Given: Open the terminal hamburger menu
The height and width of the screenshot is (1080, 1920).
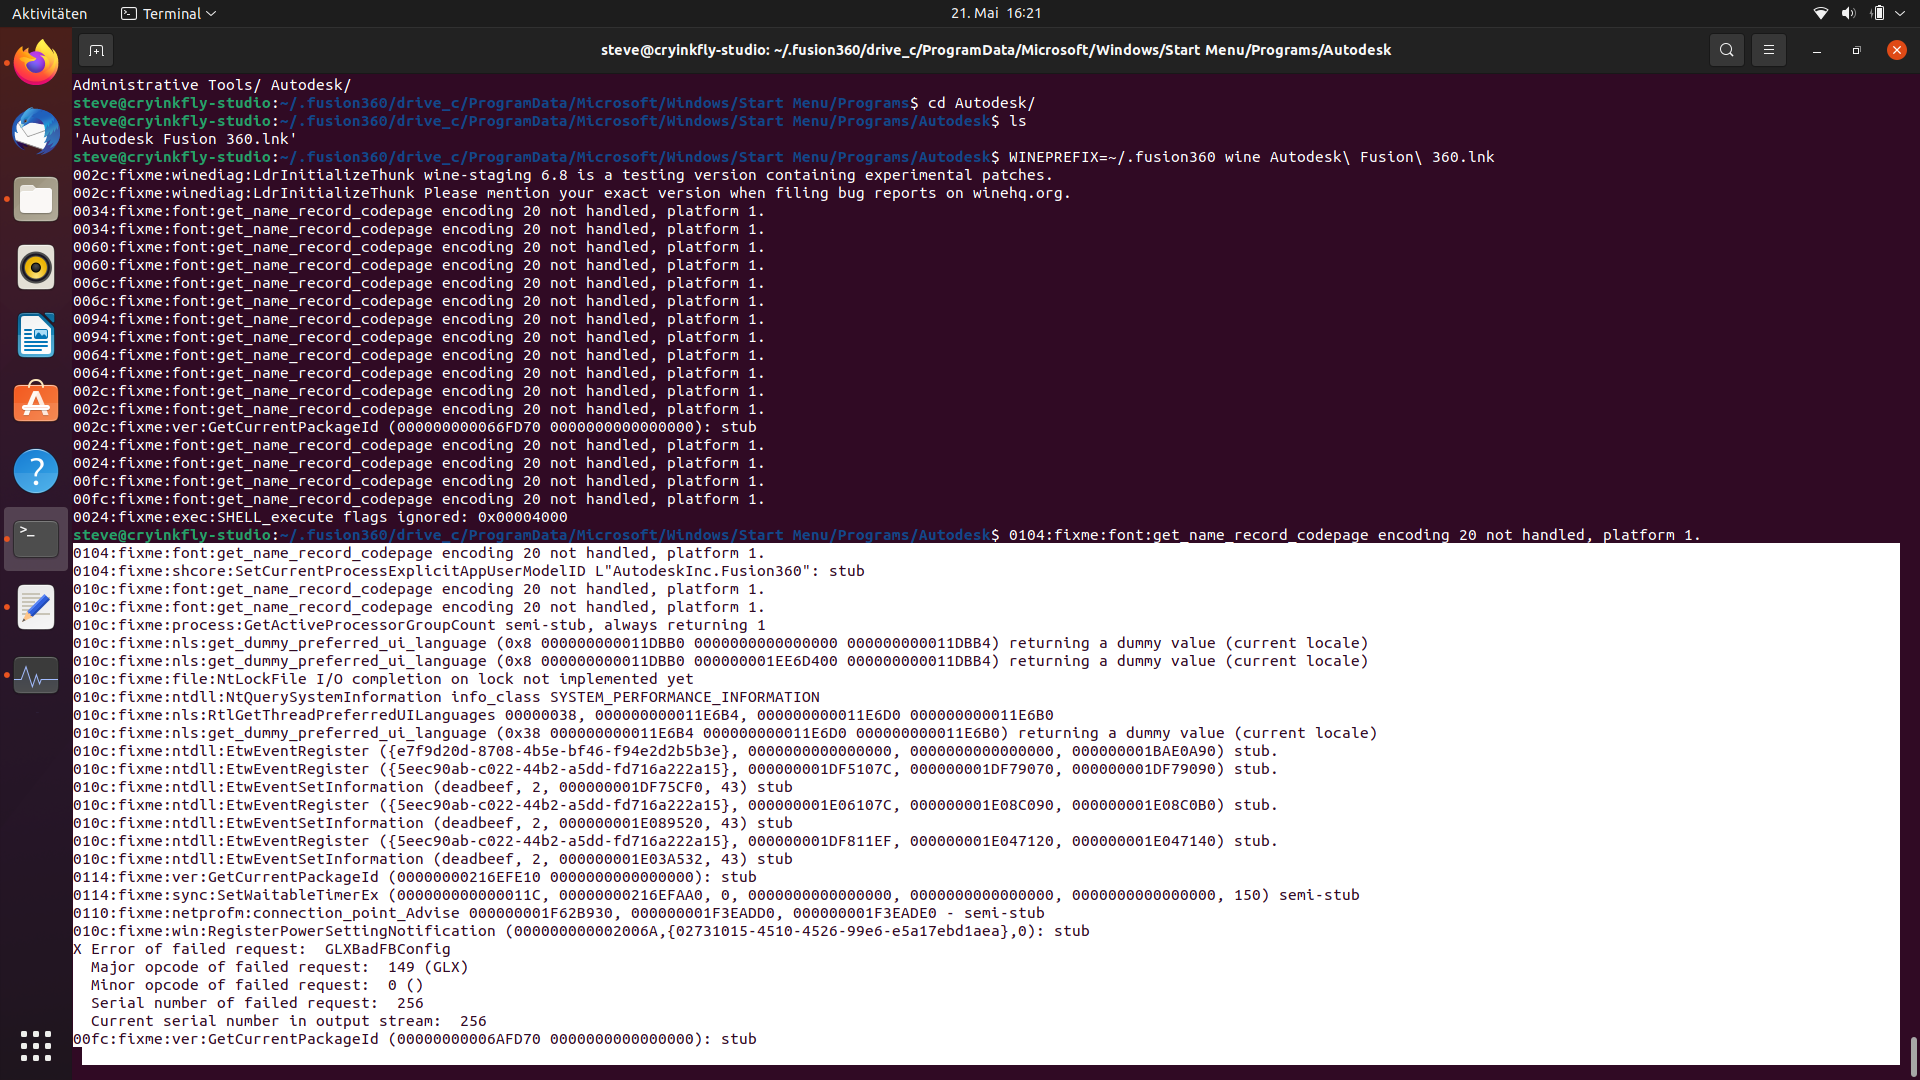Looking at the screenshot, I should [x=1768, y=50].
